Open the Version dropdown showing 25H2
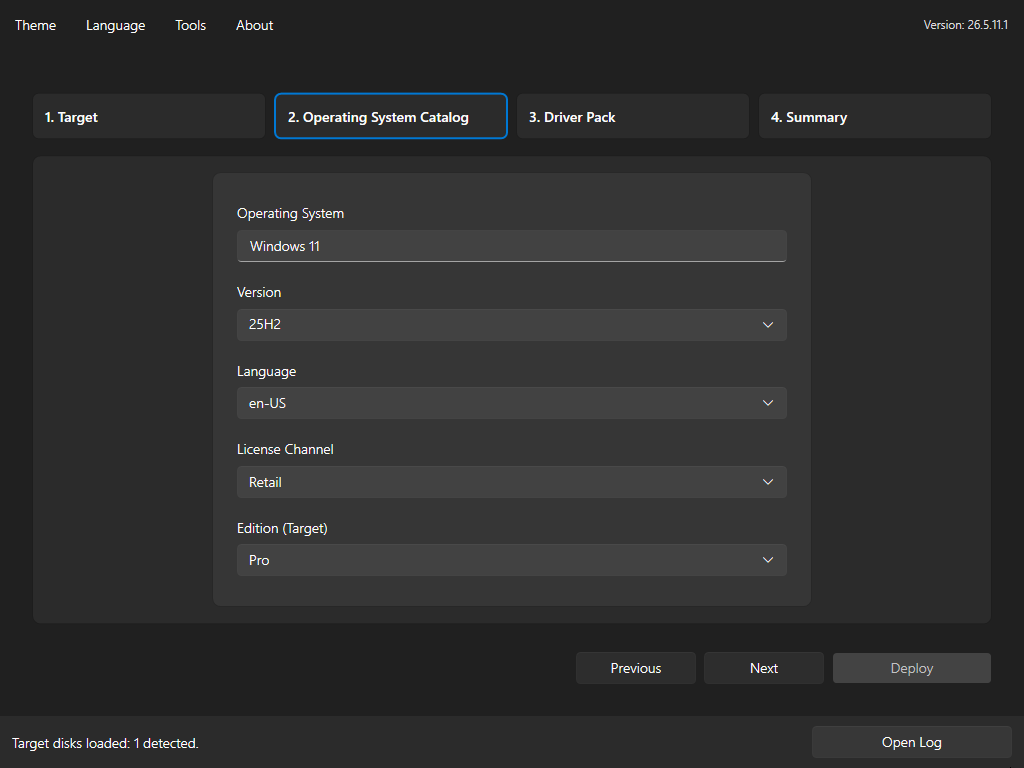Screen dimensions: 1024x768 511,325
